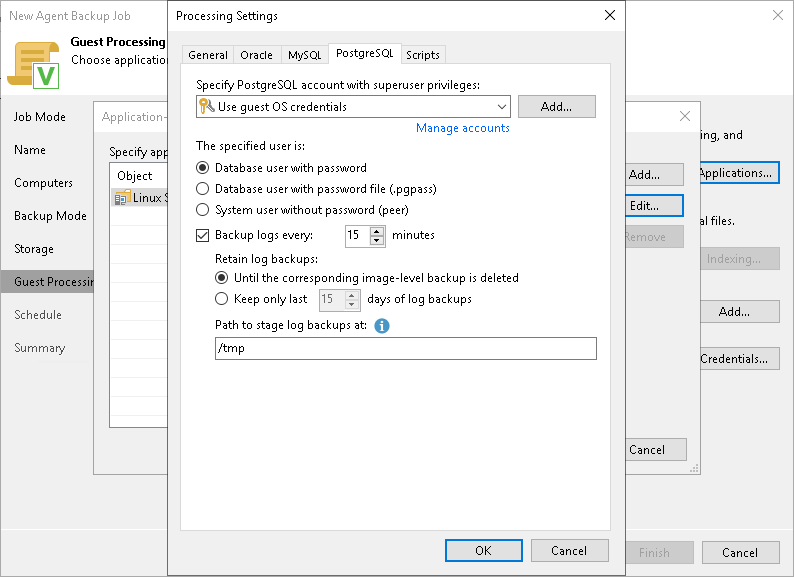Go to Backup Mode wizard step
Image resolution: width=794 pixels, height=577 pixels.
51,216
